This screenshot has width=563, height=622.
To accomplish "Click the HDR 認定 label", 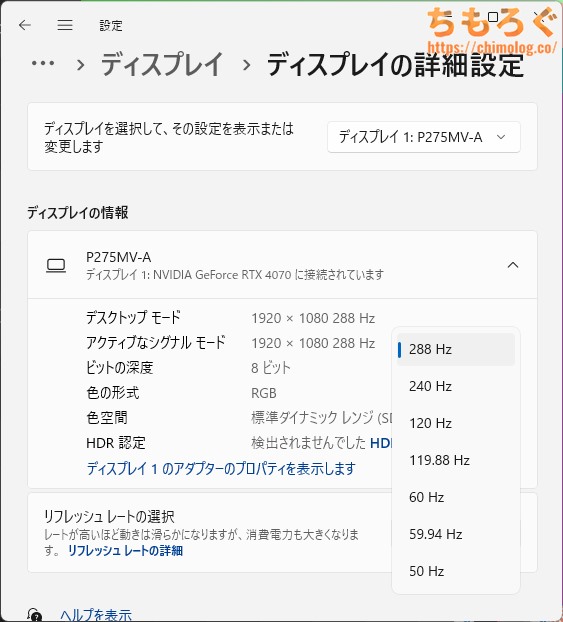I will tap(116, 443).
